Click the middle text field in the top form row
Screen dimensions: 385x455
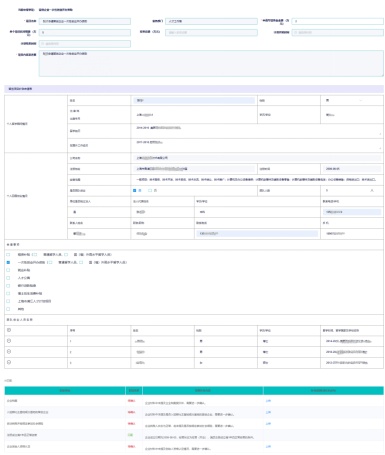pyautogui.click(x=211, y=21)
